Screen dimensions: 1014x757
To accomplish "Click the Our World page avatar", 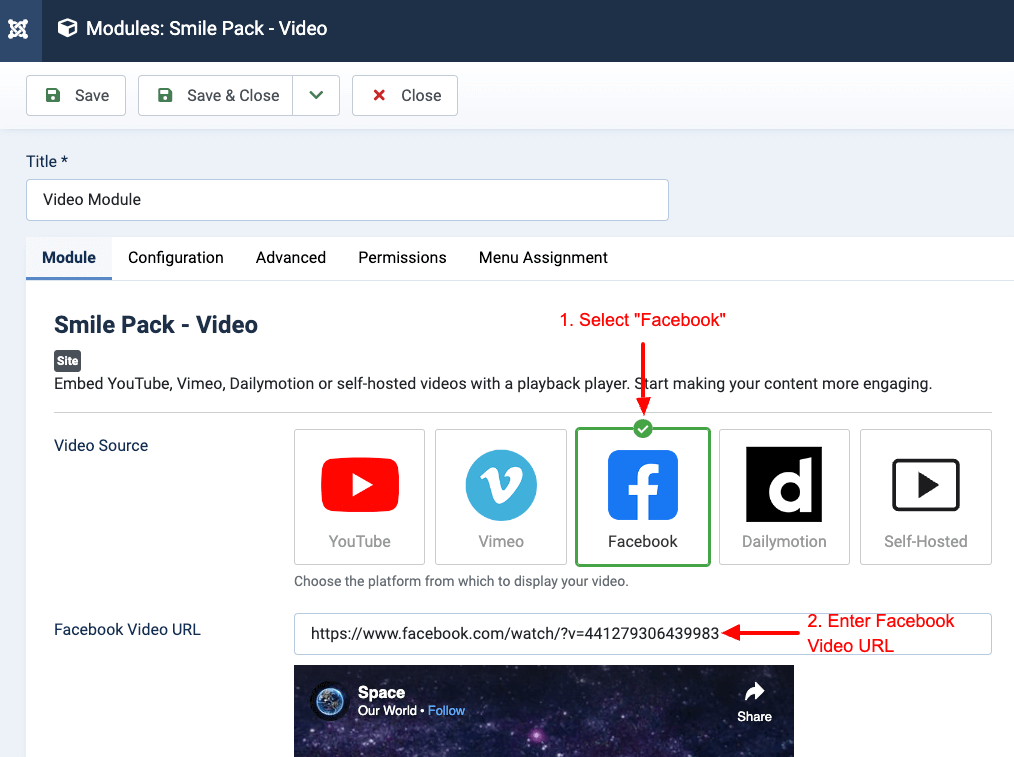I will click(330, 701).
